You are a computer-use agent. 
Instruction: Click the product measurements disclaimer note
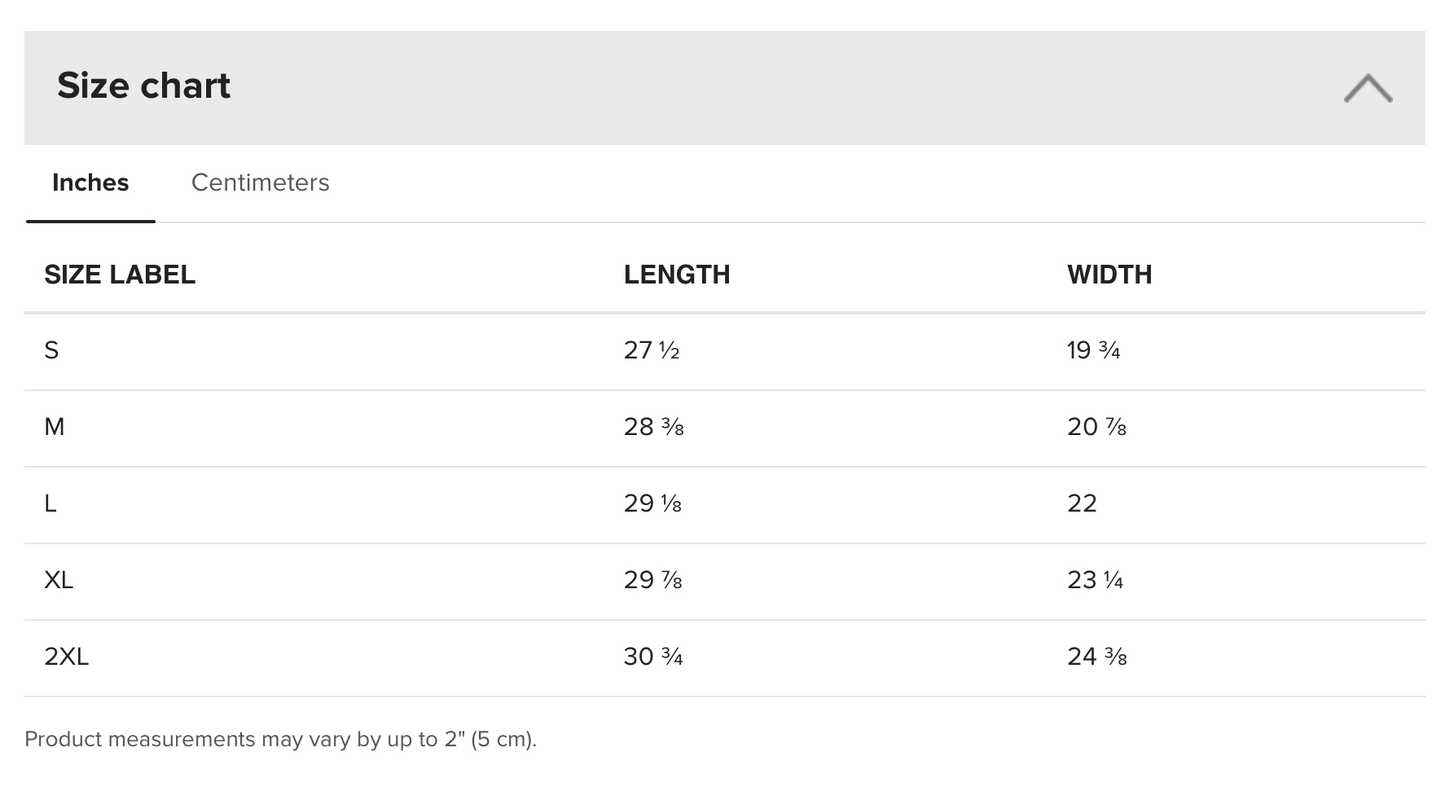coord(280,740)
